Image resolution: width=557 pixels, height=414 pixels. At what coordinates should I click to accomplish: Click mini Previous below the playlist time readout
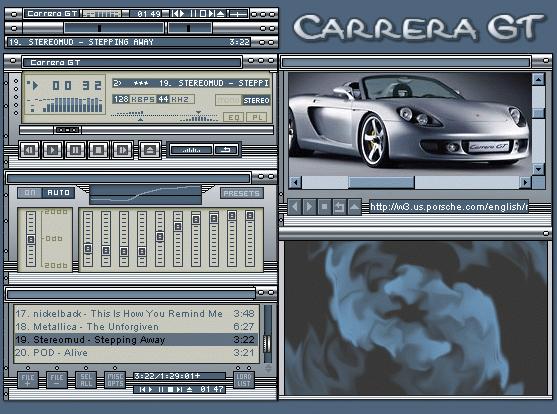tap(142, 389)
